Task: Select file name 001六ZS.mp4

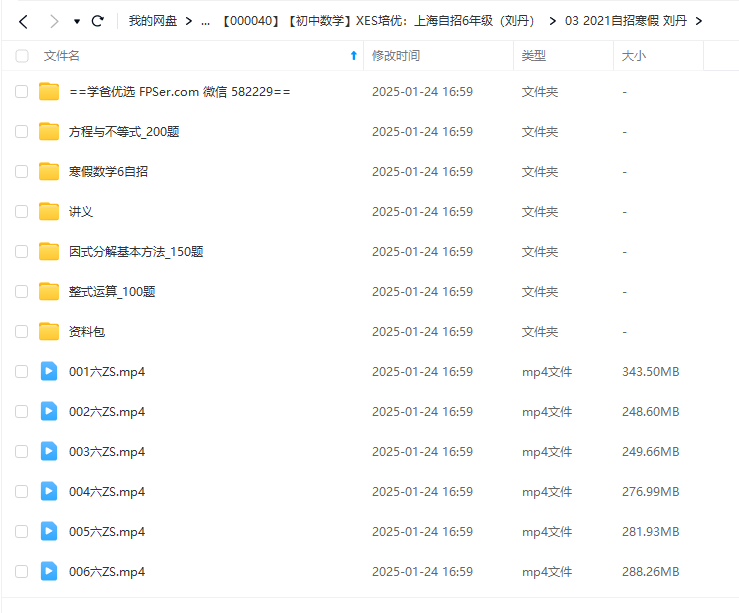Action: (107, 372)
